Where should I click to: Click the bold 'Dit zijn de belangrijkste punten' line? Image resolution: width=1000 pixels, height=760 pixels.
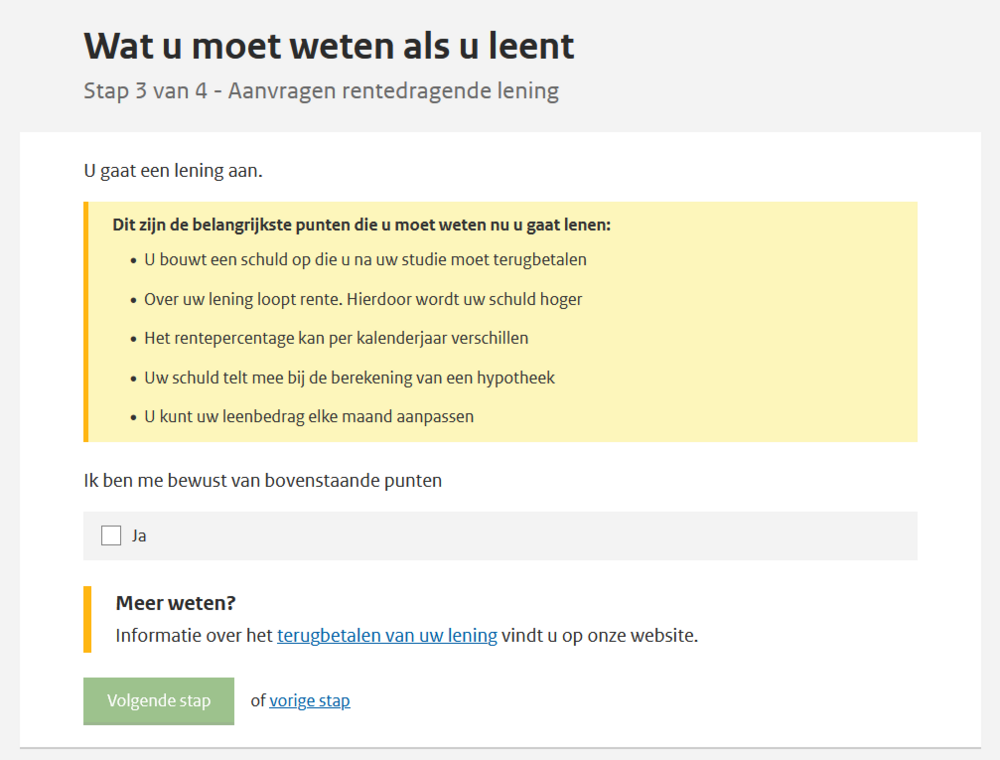(362, 225)
